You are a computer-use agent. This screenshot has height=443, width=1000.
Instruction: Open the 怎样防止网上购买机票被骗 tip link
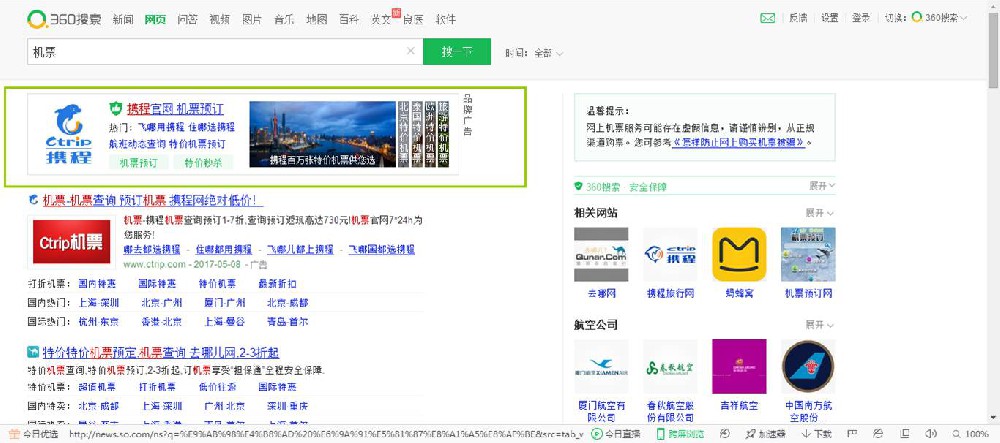tap(739, 143)
